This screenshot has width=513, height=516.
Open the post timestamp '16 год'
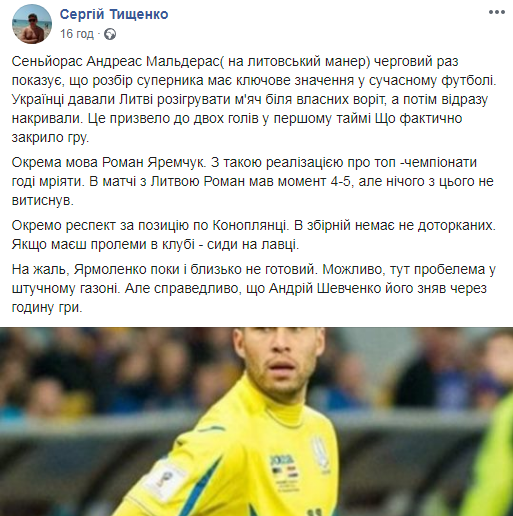click(x=77, y=34)
